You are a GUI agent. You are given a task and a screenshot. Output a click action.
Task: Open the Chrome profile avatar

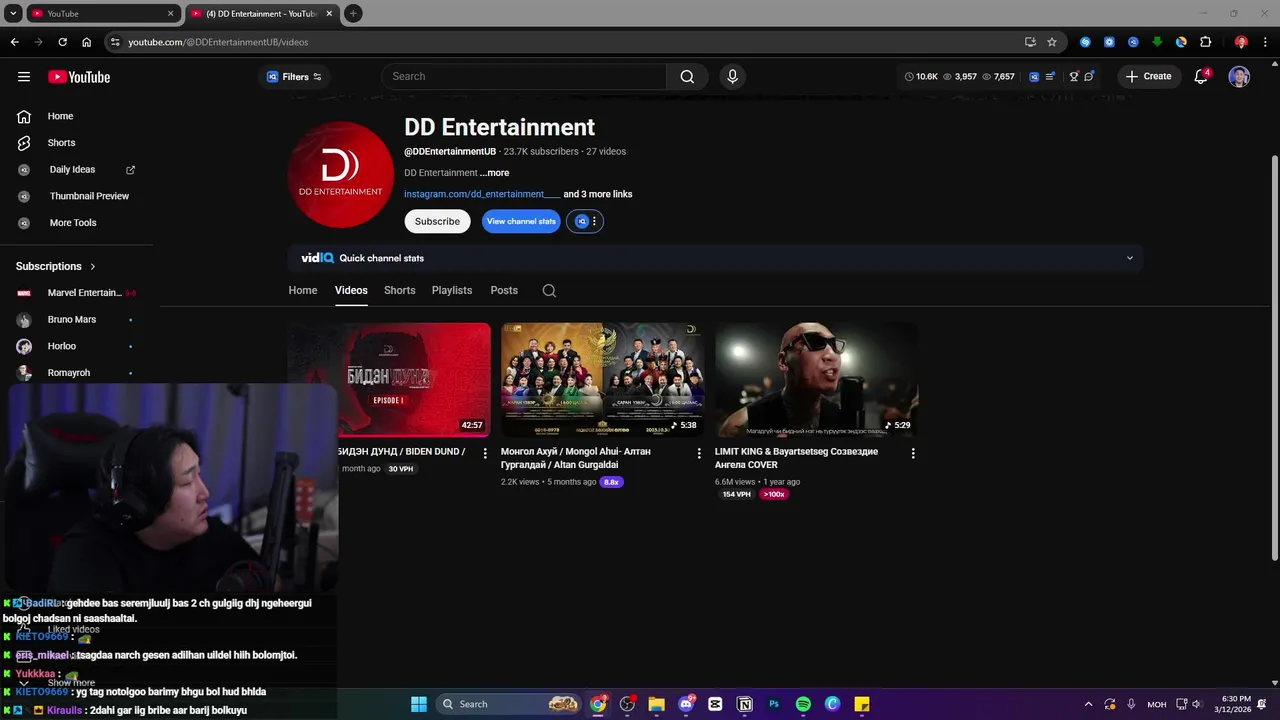tap(1241, 42)
